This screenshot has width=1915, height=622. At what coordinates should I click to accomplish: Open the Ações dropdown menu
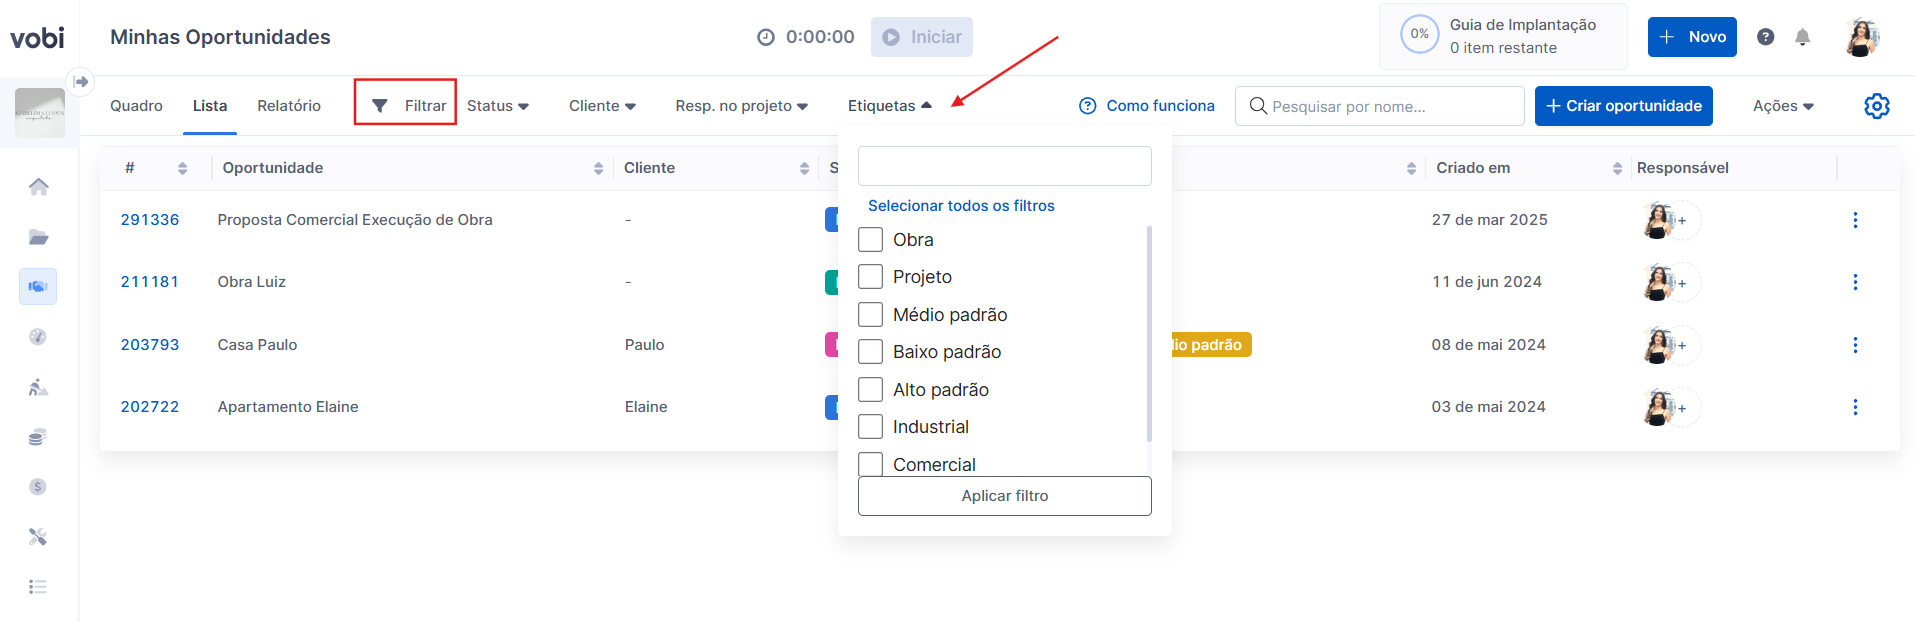1783,106
